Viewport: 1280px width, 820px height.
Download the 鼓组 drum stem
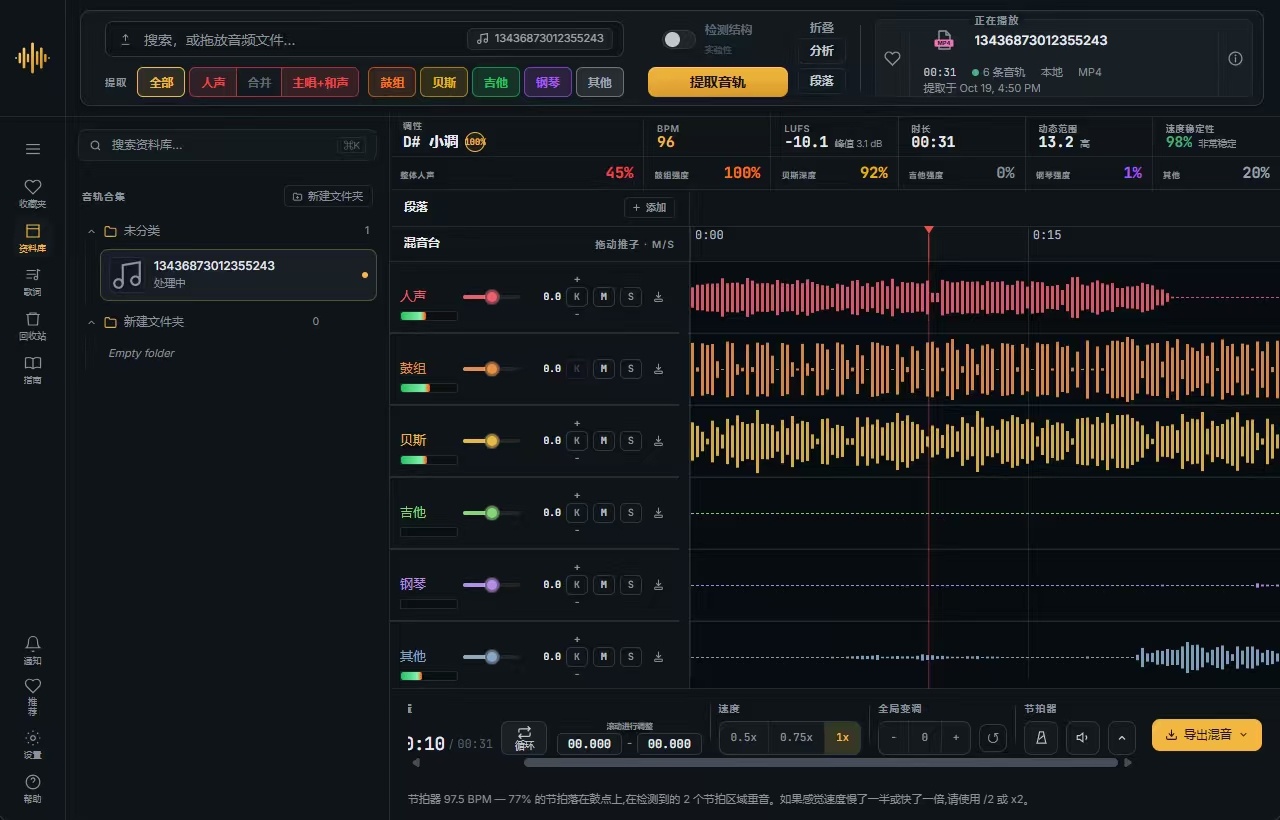click(x=658, y=369)
